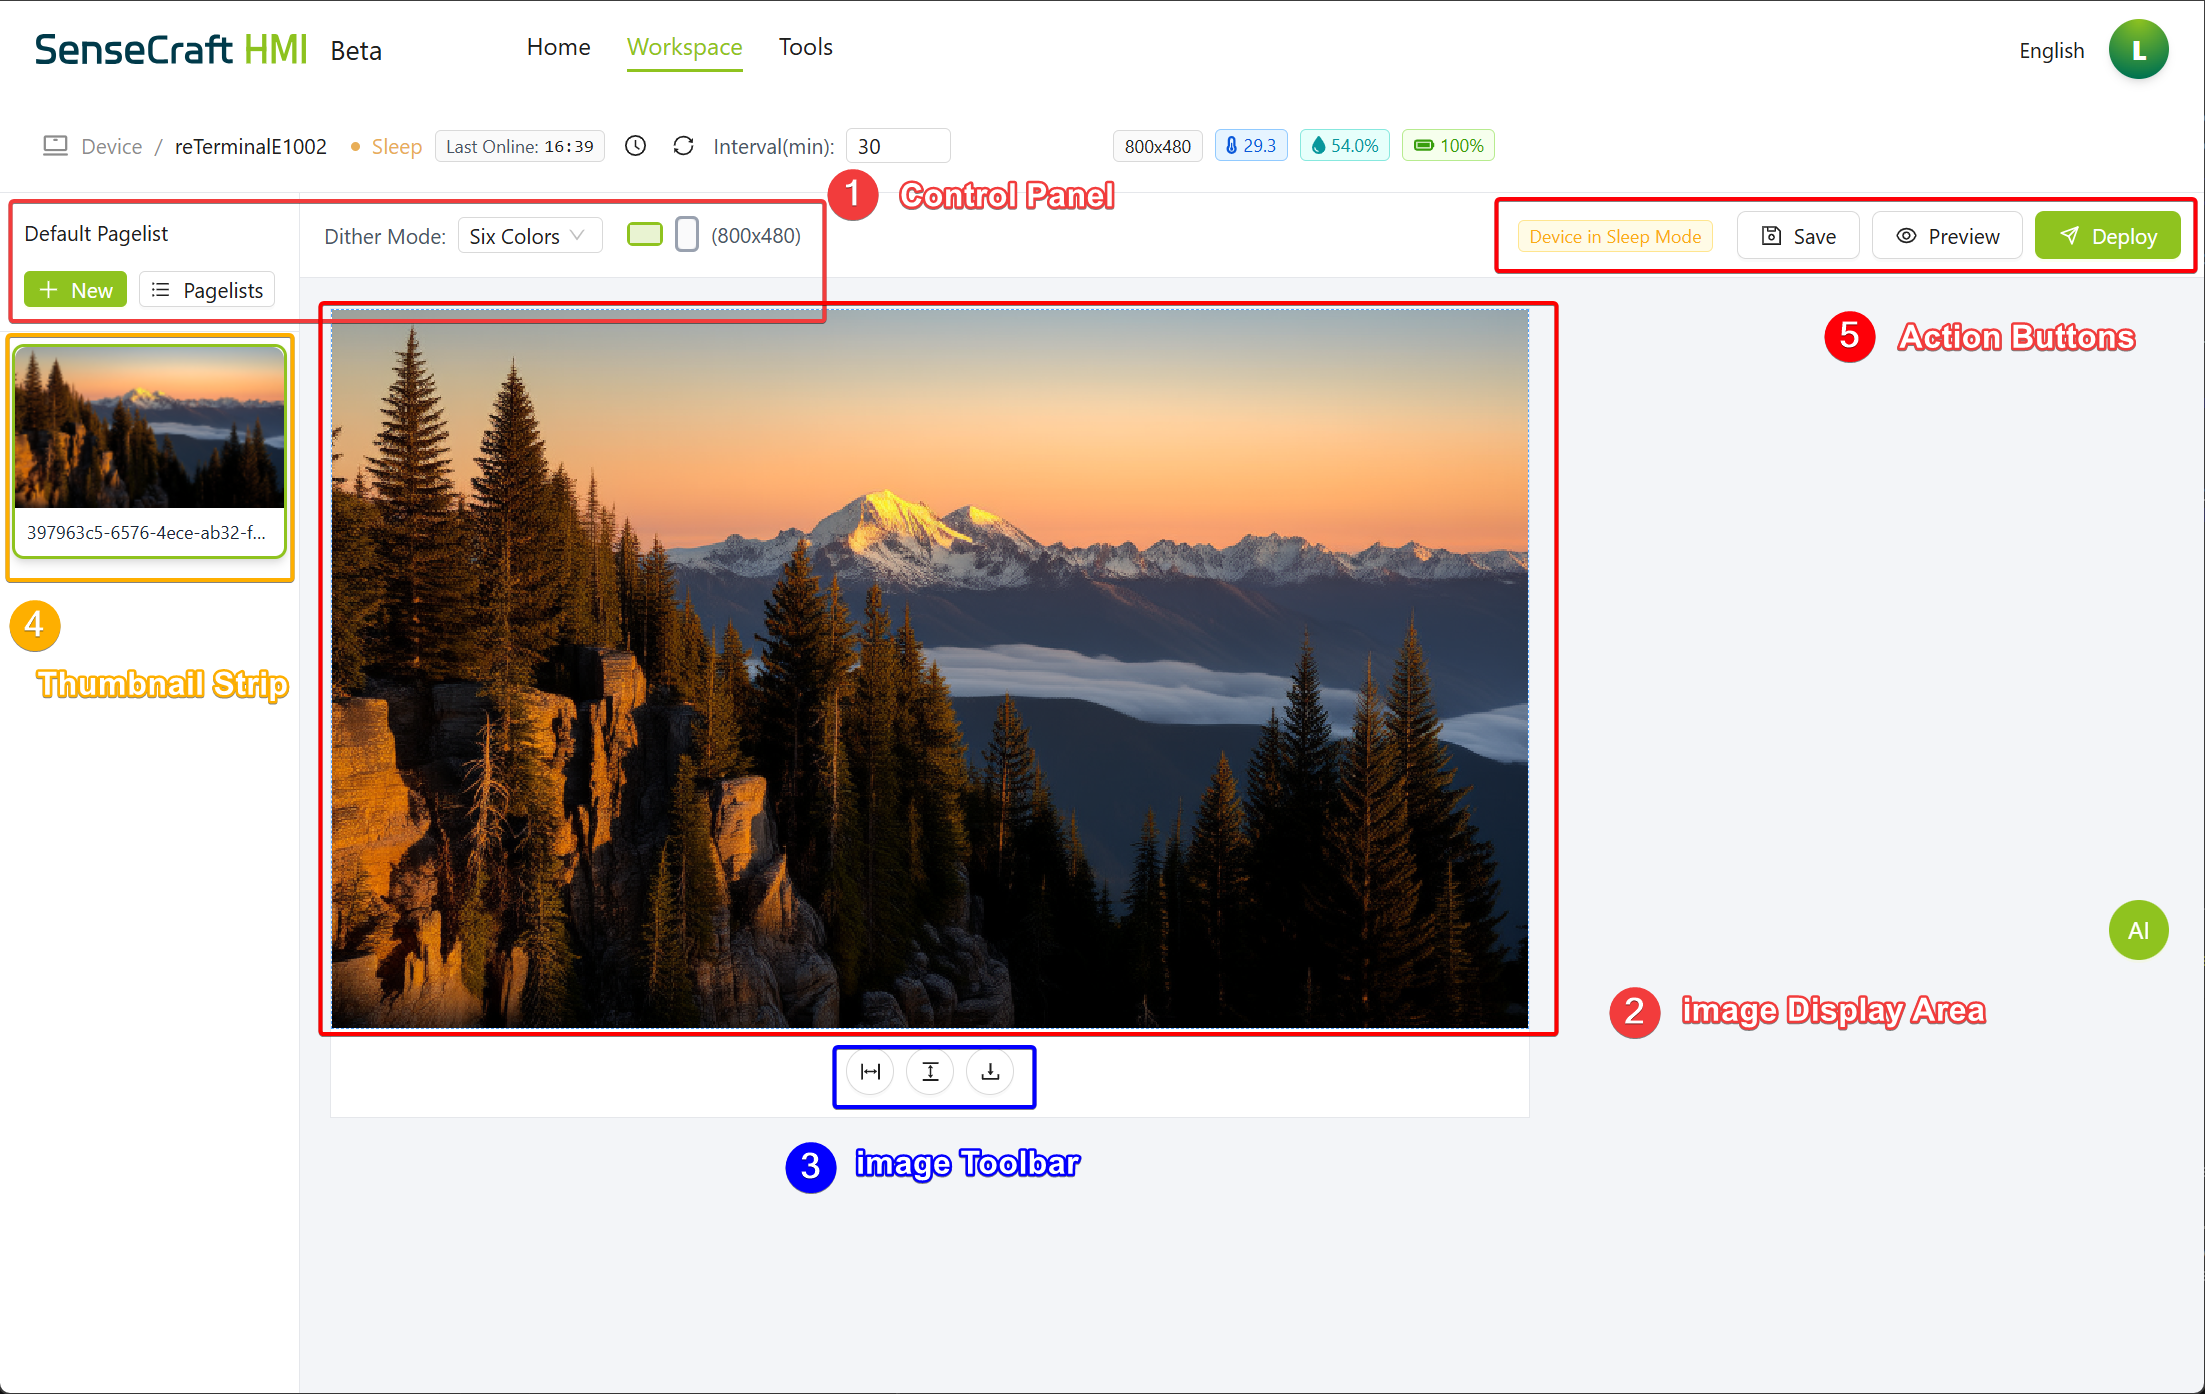The height and width of the screenshot is (1394, 2205).
Task: Toggle Preview of the page
Action: 1947,236
